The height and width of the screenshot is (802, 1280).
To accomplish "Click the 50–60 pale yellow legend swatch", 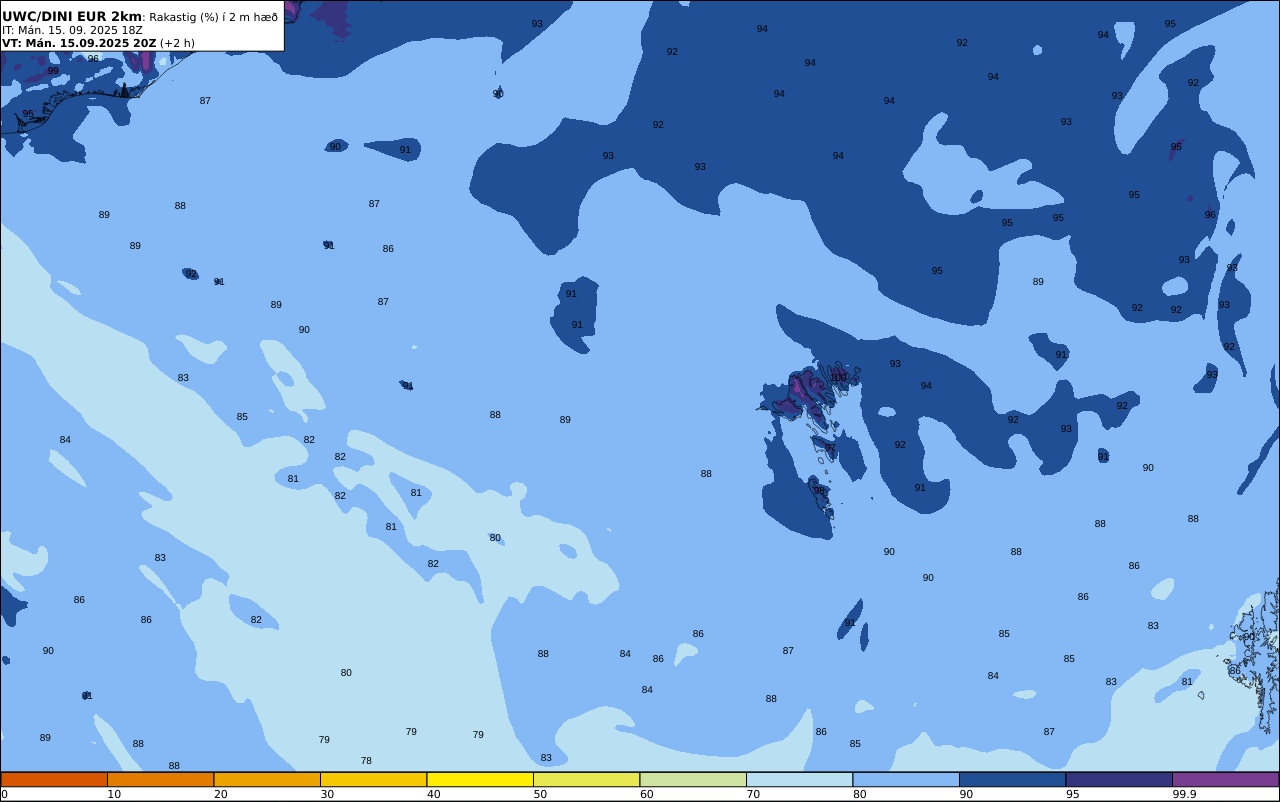I will coord(586,779).
